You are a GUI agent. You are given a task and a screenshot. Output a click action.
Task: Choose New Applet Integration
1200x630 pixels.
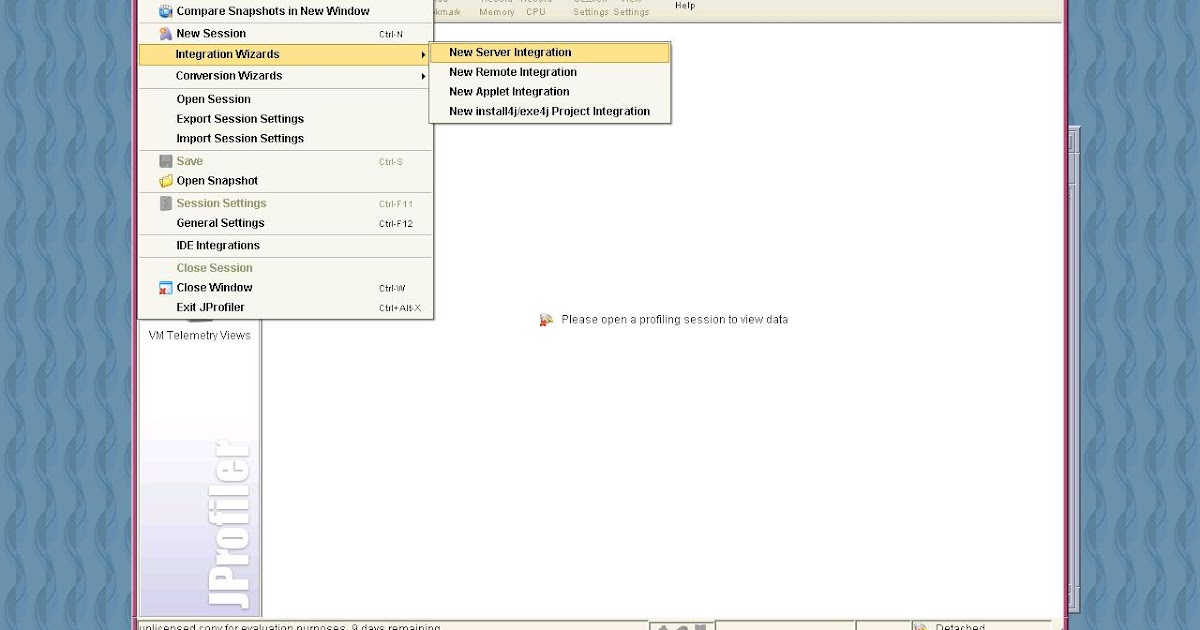click(x=511, y=91)
